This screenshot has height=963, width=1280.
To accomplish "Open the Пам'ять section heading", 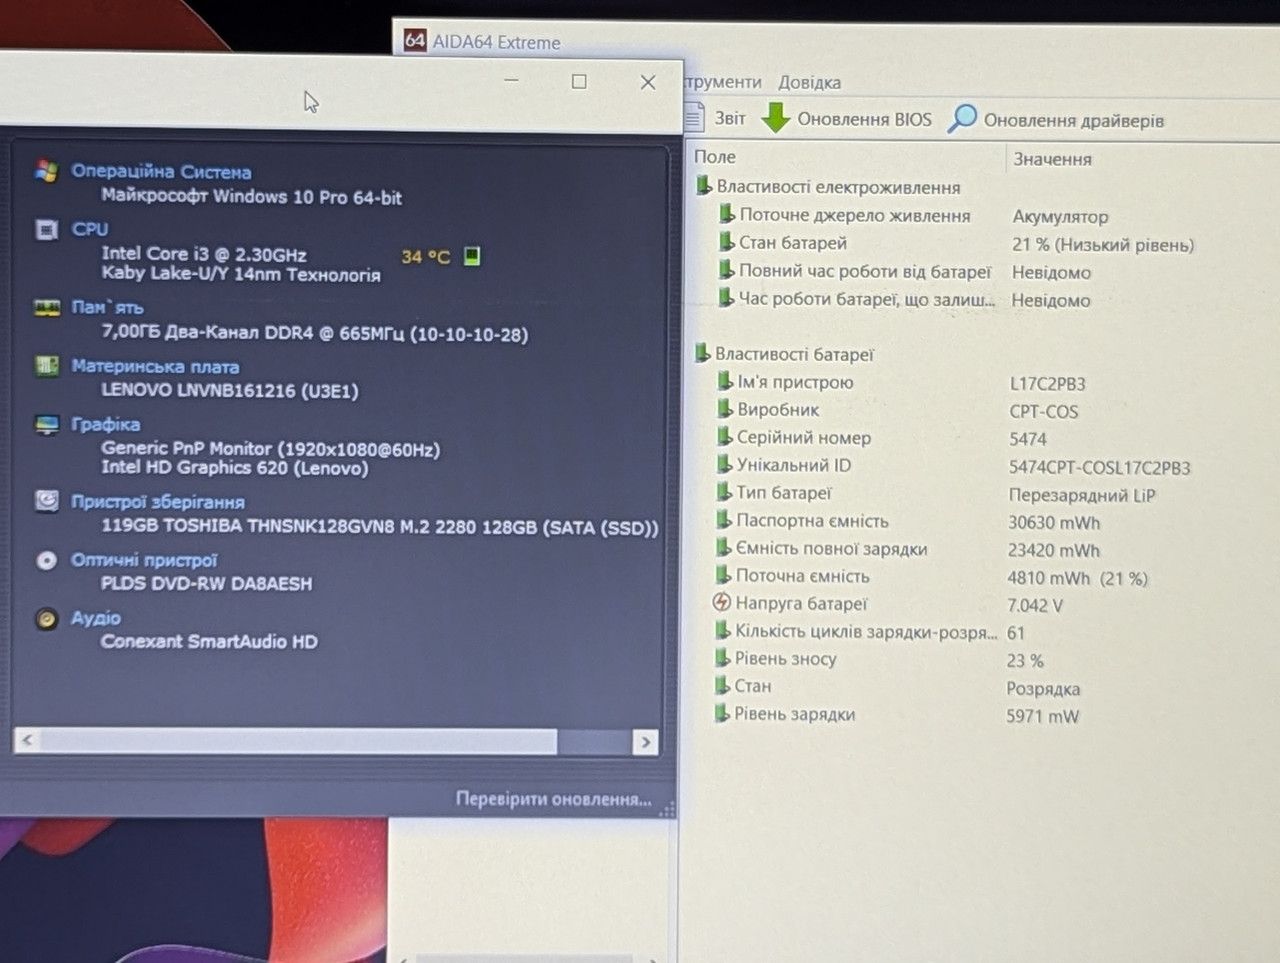I will point(107,307).
